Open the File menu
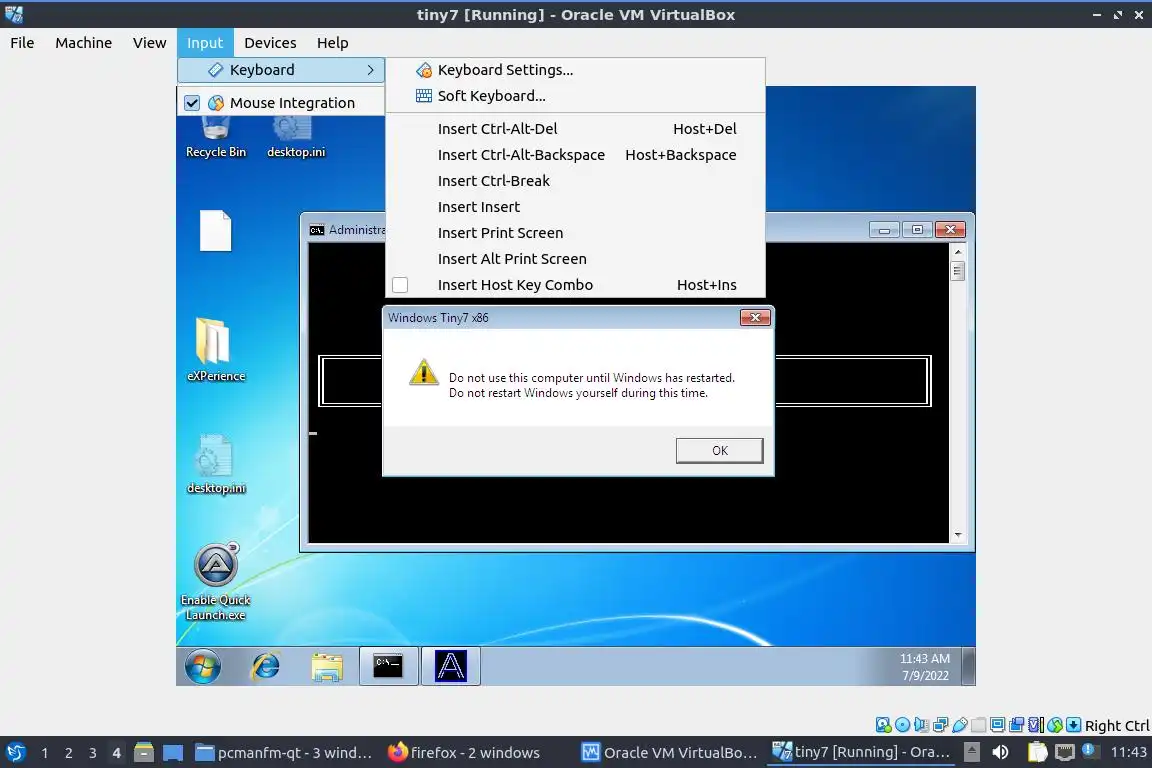The height and width of the screenshot is (768, 1152). [22, 43]
